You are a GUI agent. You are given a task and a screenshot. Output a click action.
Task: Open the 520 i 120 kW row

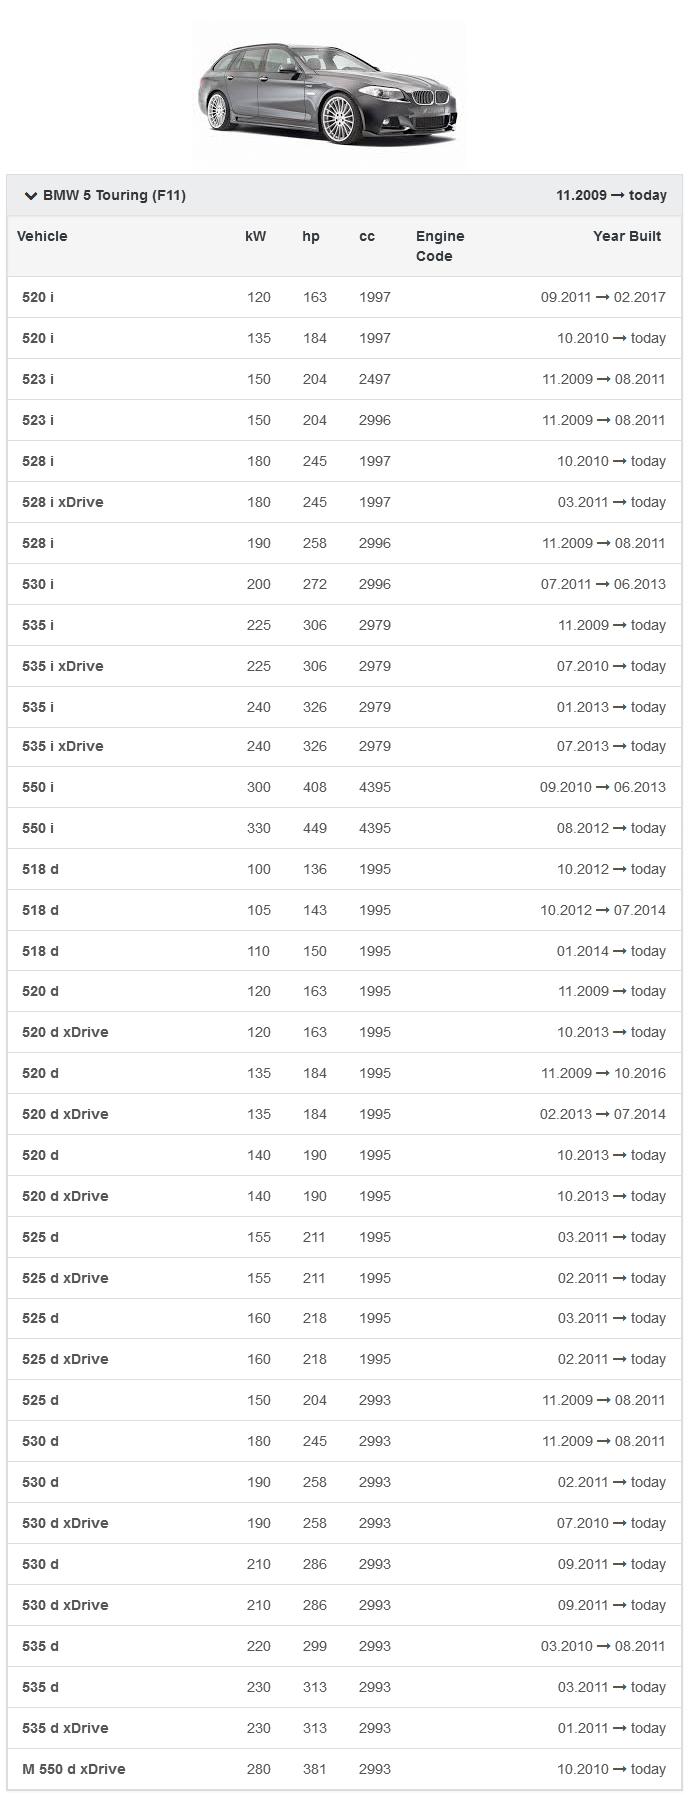tap(38, 297)
